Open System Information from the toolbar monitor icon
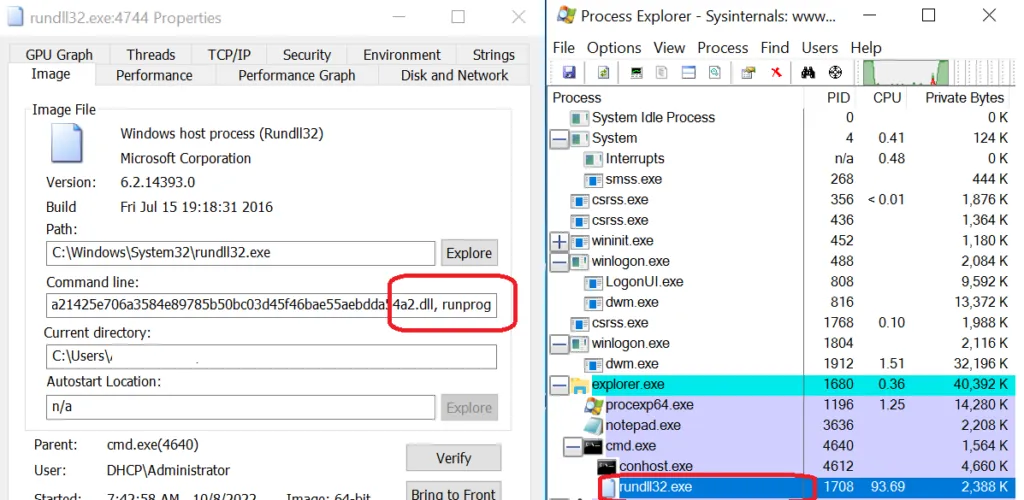This screenshot has height=500, width=1024. point(636,72)
